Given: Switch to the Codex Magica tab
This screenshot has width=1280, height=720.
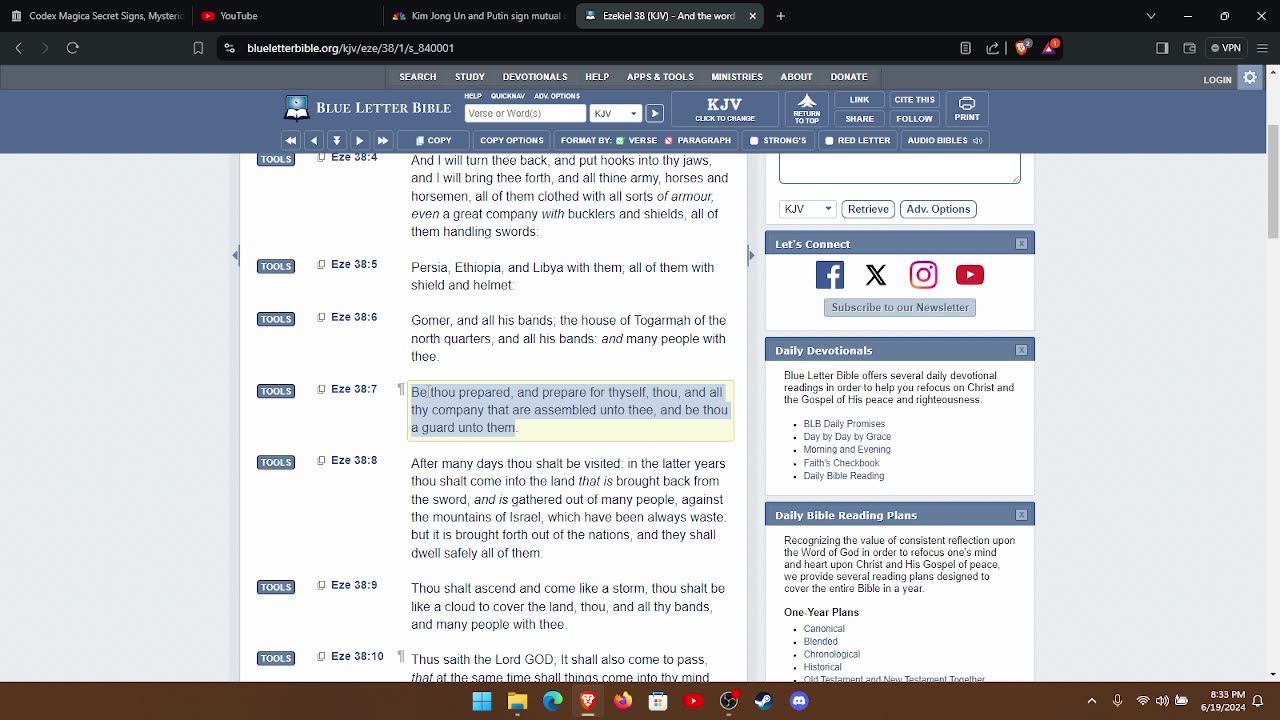Looking at the screenshot, I should (x=97, y=16).
